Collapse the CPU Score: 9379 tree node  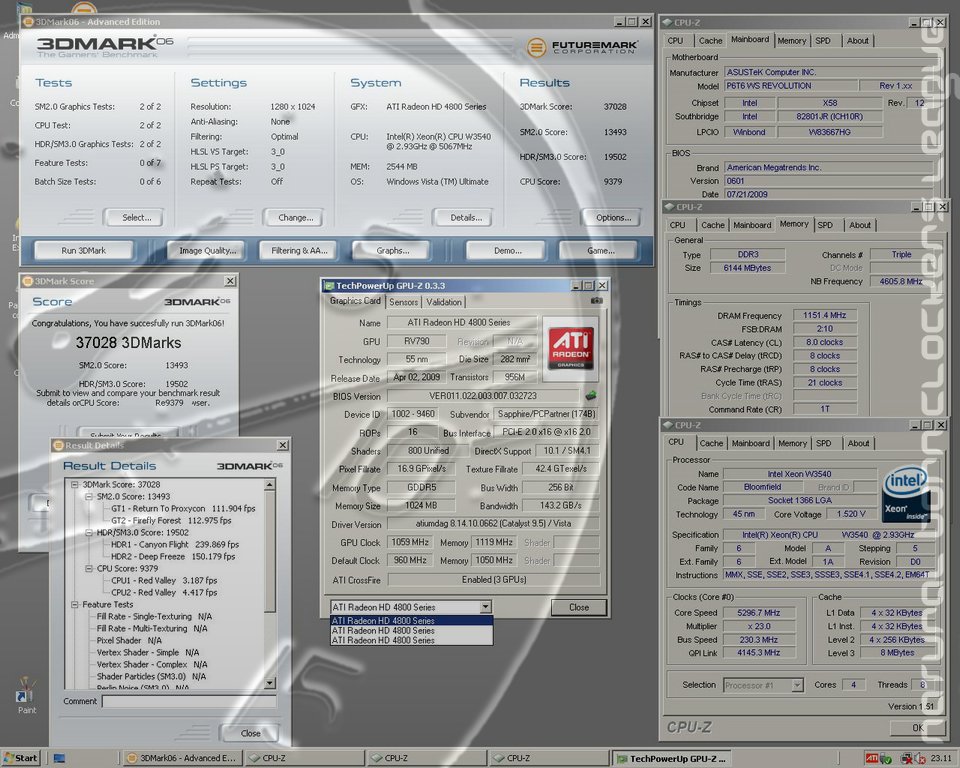(89, 568)
